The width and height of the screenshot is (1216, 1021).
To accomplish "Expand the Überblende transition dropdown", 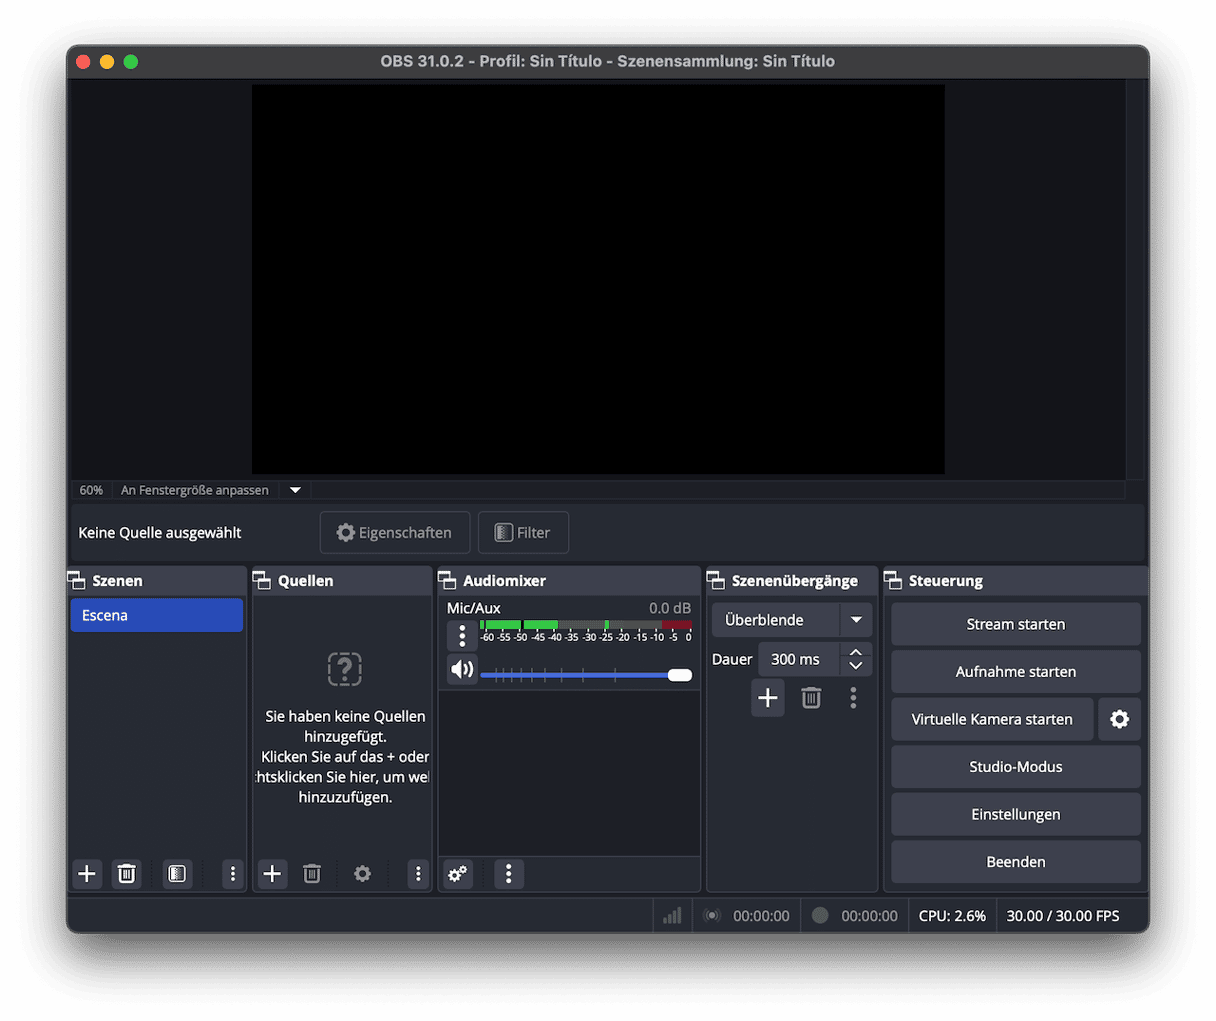I will 856,620.
